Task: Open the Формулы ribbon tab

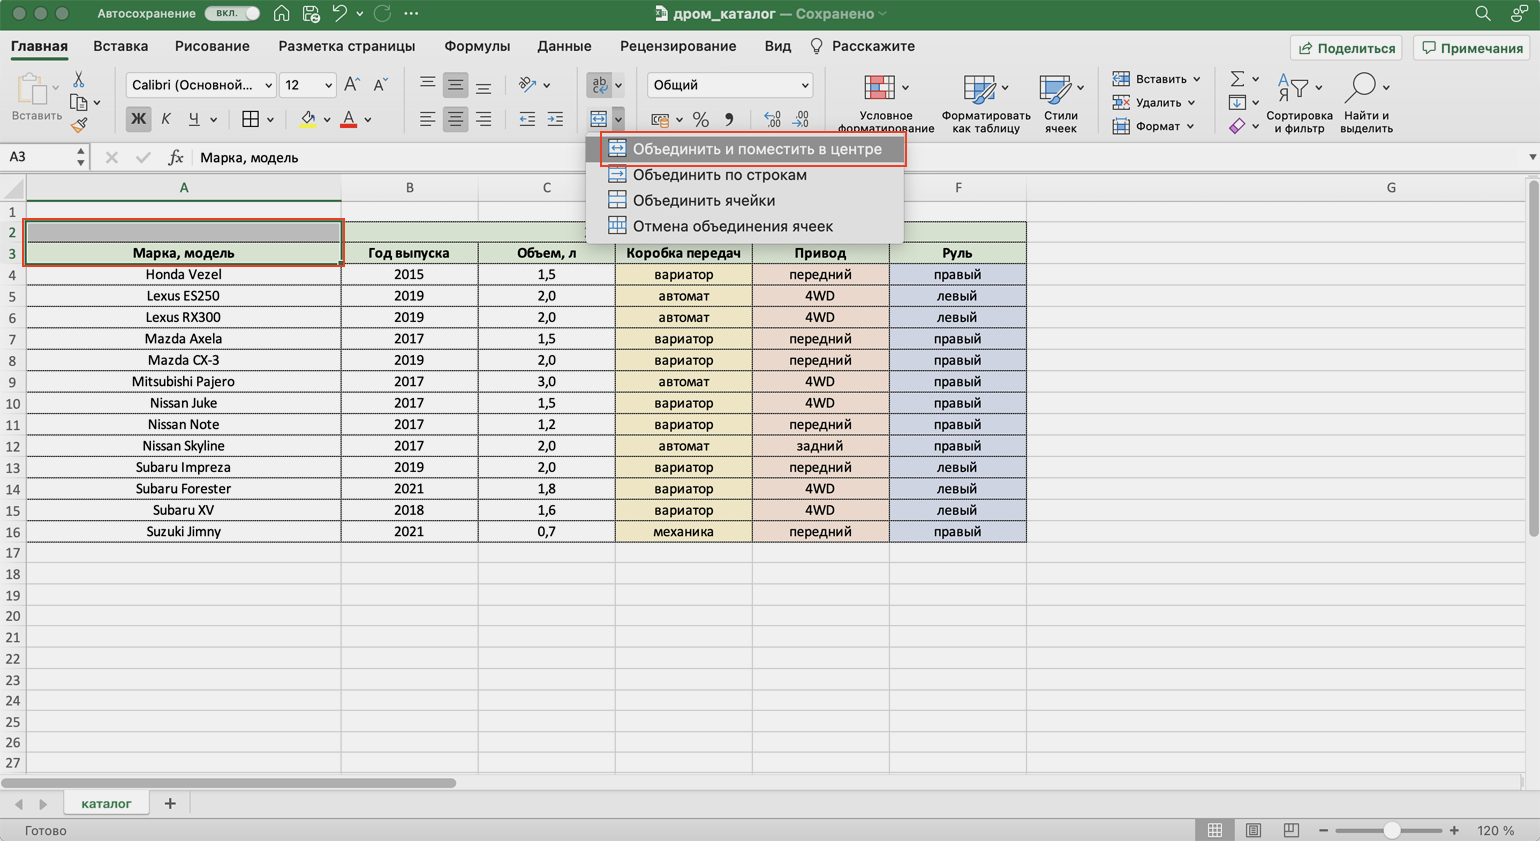Action: coord(477,46)
